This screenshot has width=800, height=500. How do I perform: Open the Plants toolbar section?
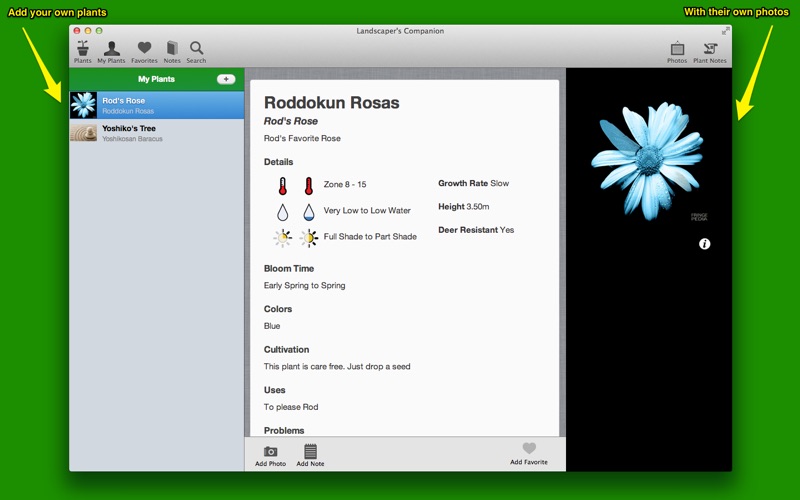tap(83, 52)
